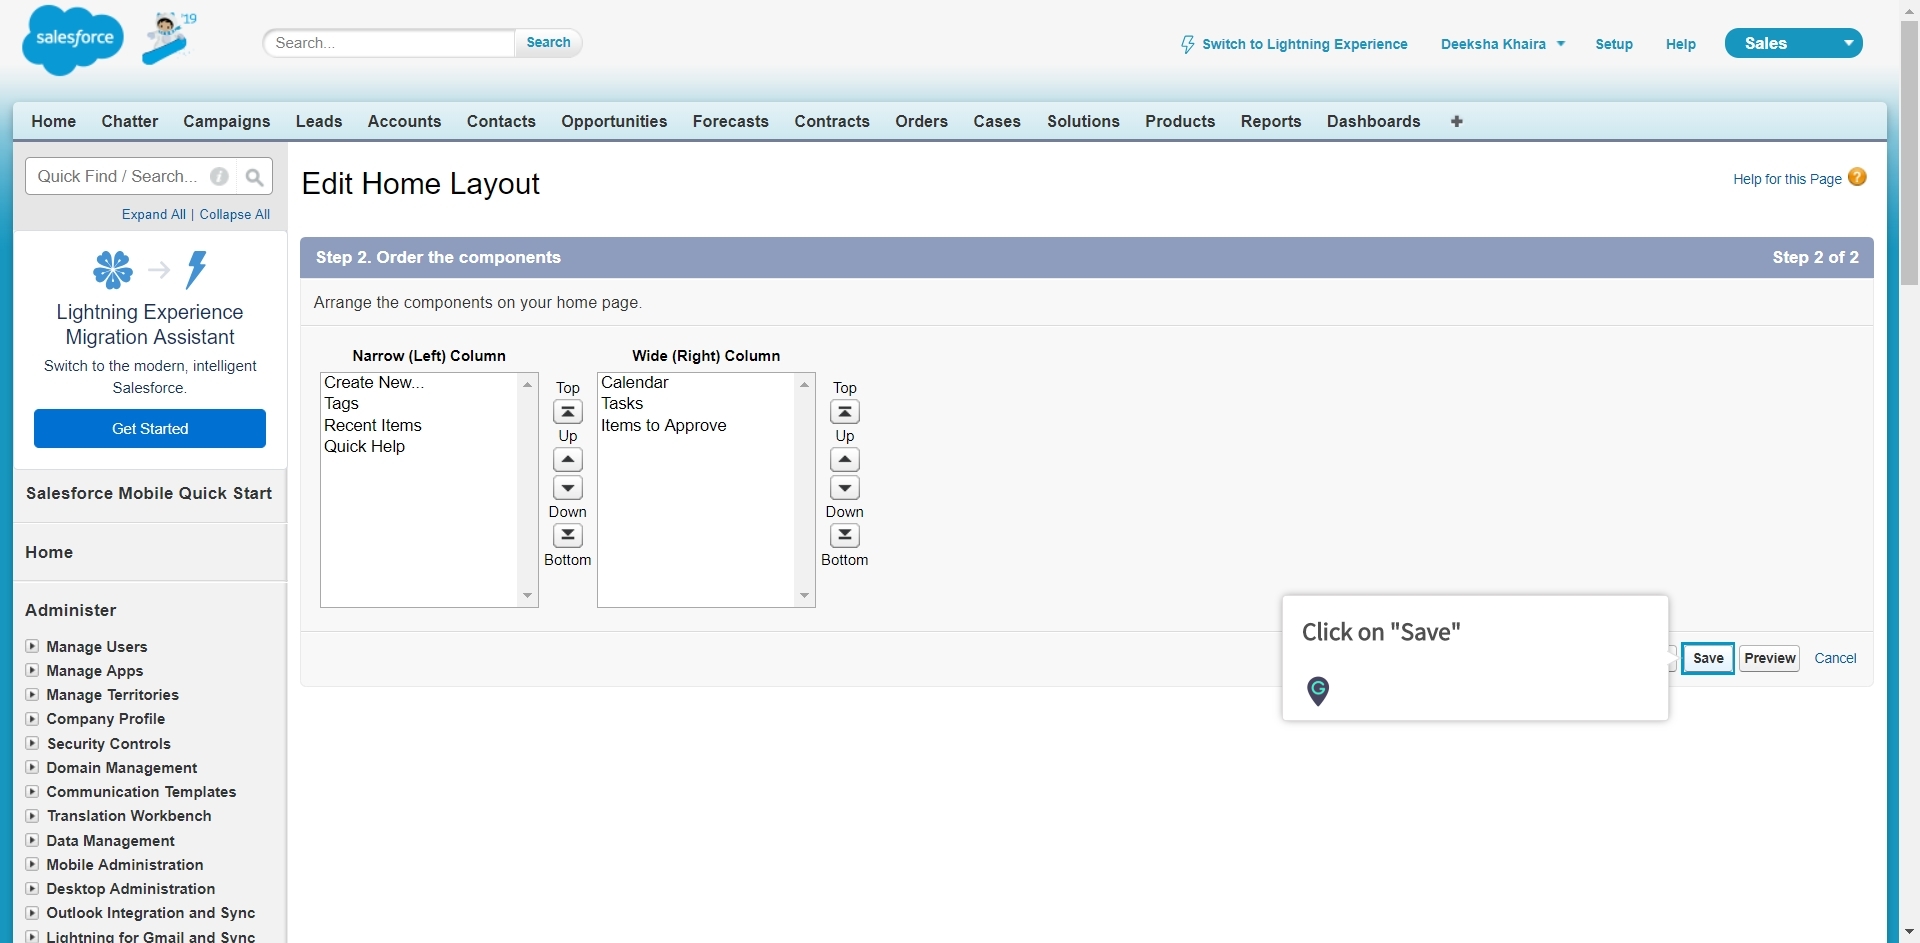Expand Company Profile section
Screen dimensions: 1920x943
point(32,718)
